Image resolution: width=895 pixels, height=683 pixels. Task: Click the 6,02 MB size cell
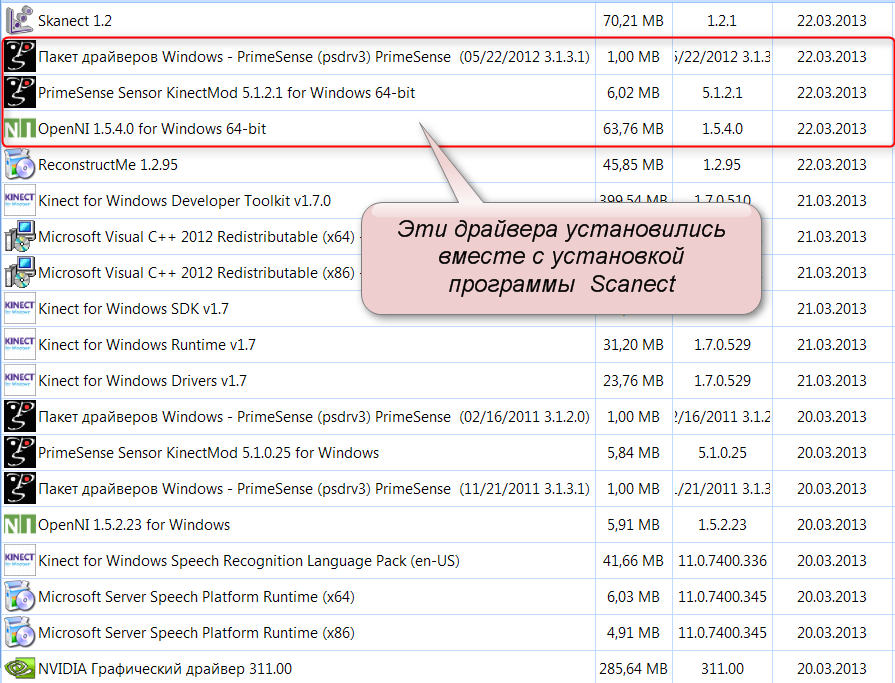coord(633,92)
